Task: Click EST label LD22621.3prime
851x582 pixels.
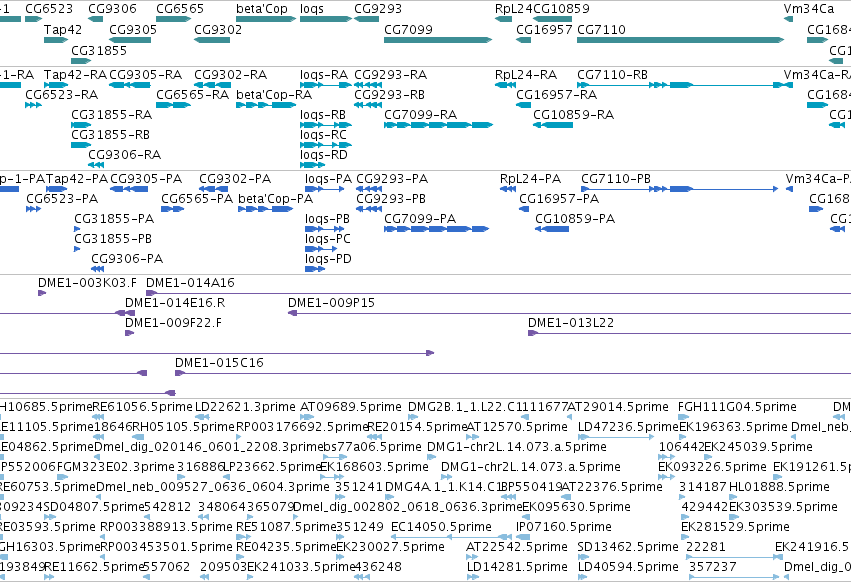Action: (245, 407)
